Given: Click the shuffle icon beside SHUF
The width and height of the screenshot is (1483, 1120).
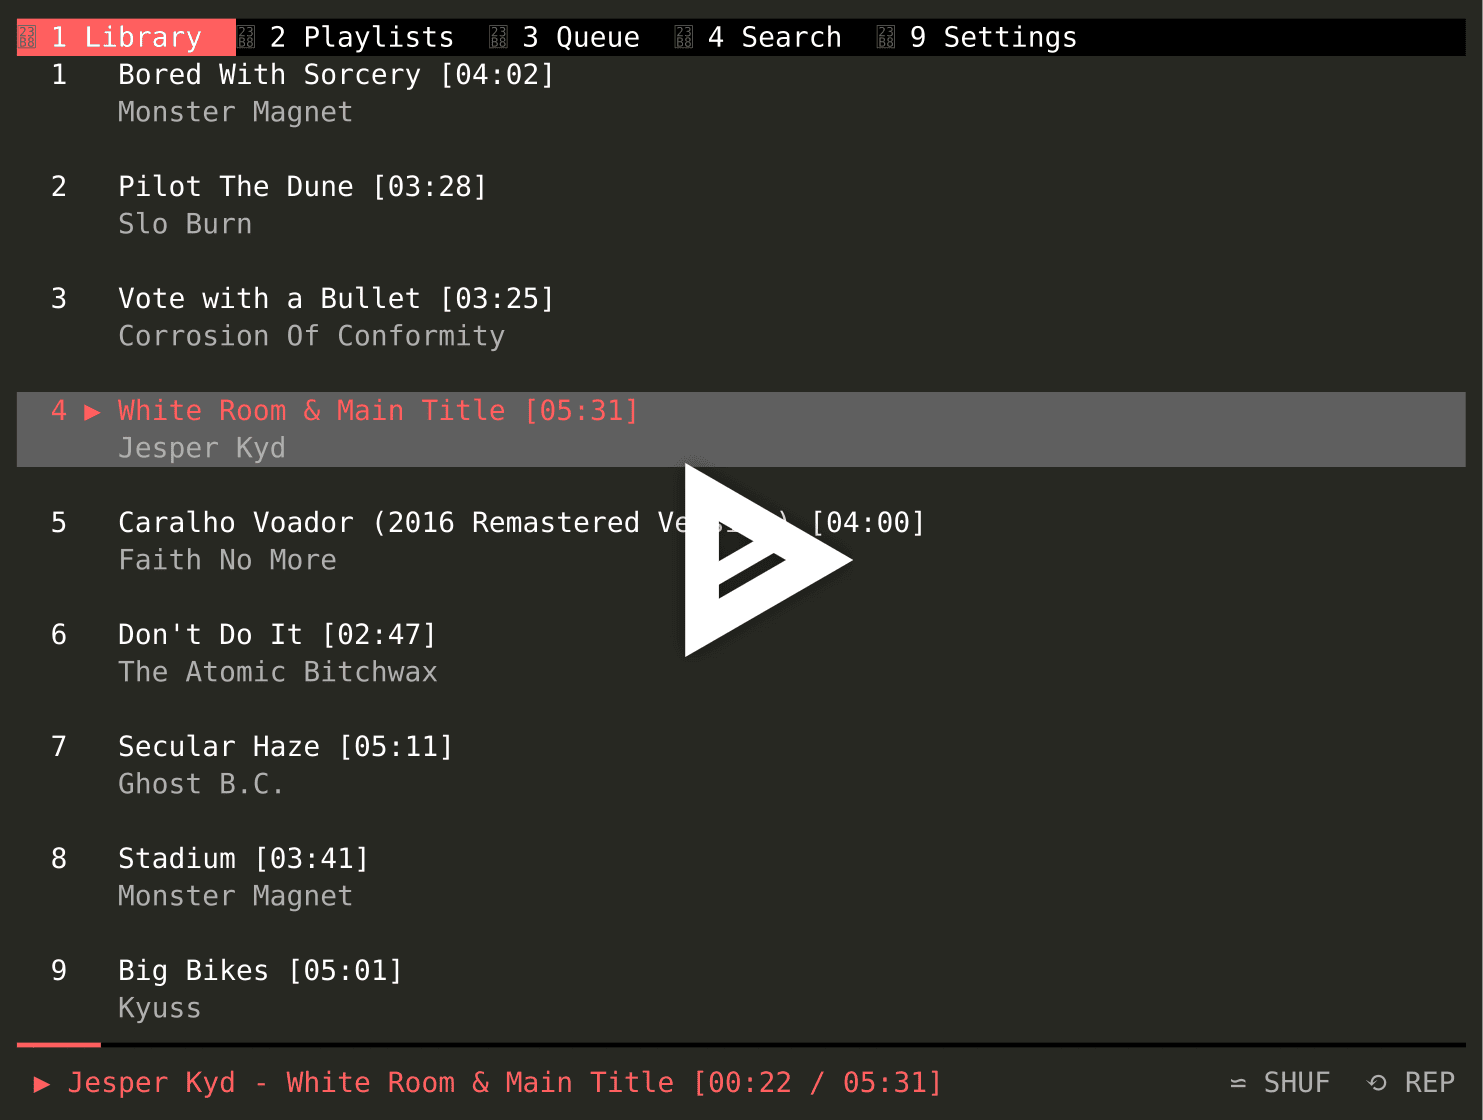Looking at the screenshot, I should click(x=1238, y=1082).
